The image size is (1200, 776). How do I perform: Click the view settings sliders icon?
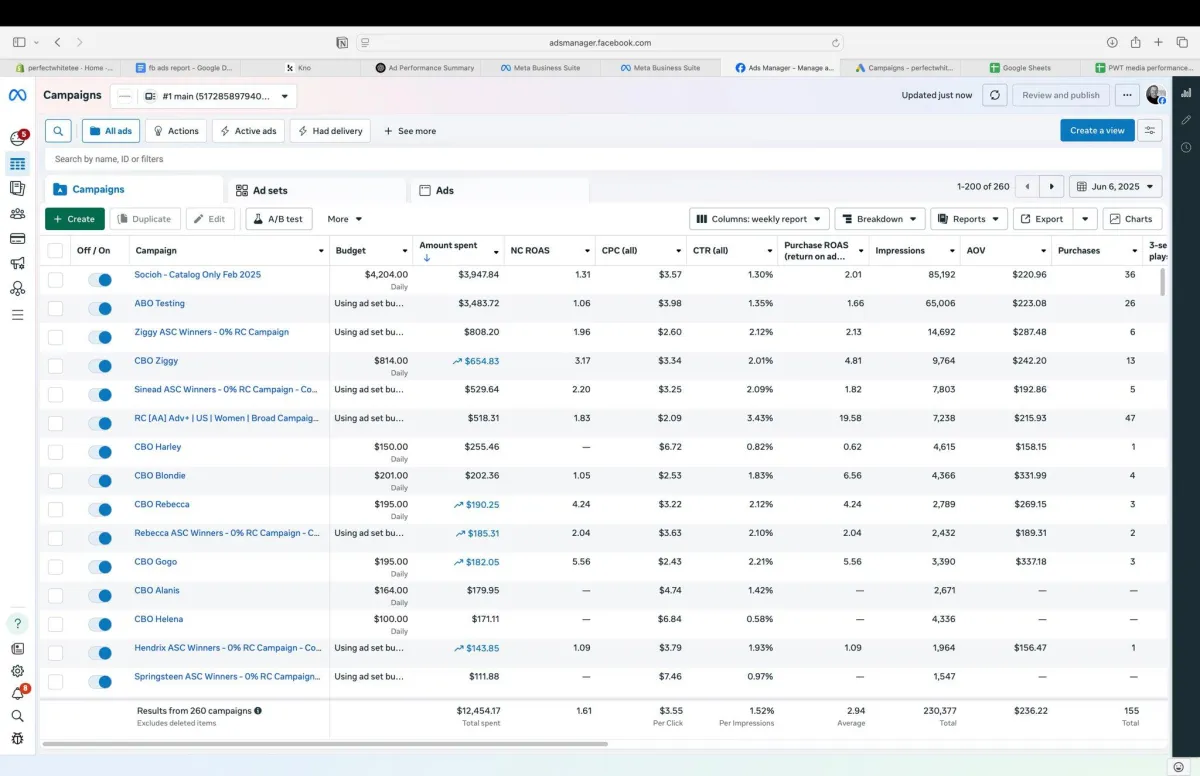[1150, 130]
